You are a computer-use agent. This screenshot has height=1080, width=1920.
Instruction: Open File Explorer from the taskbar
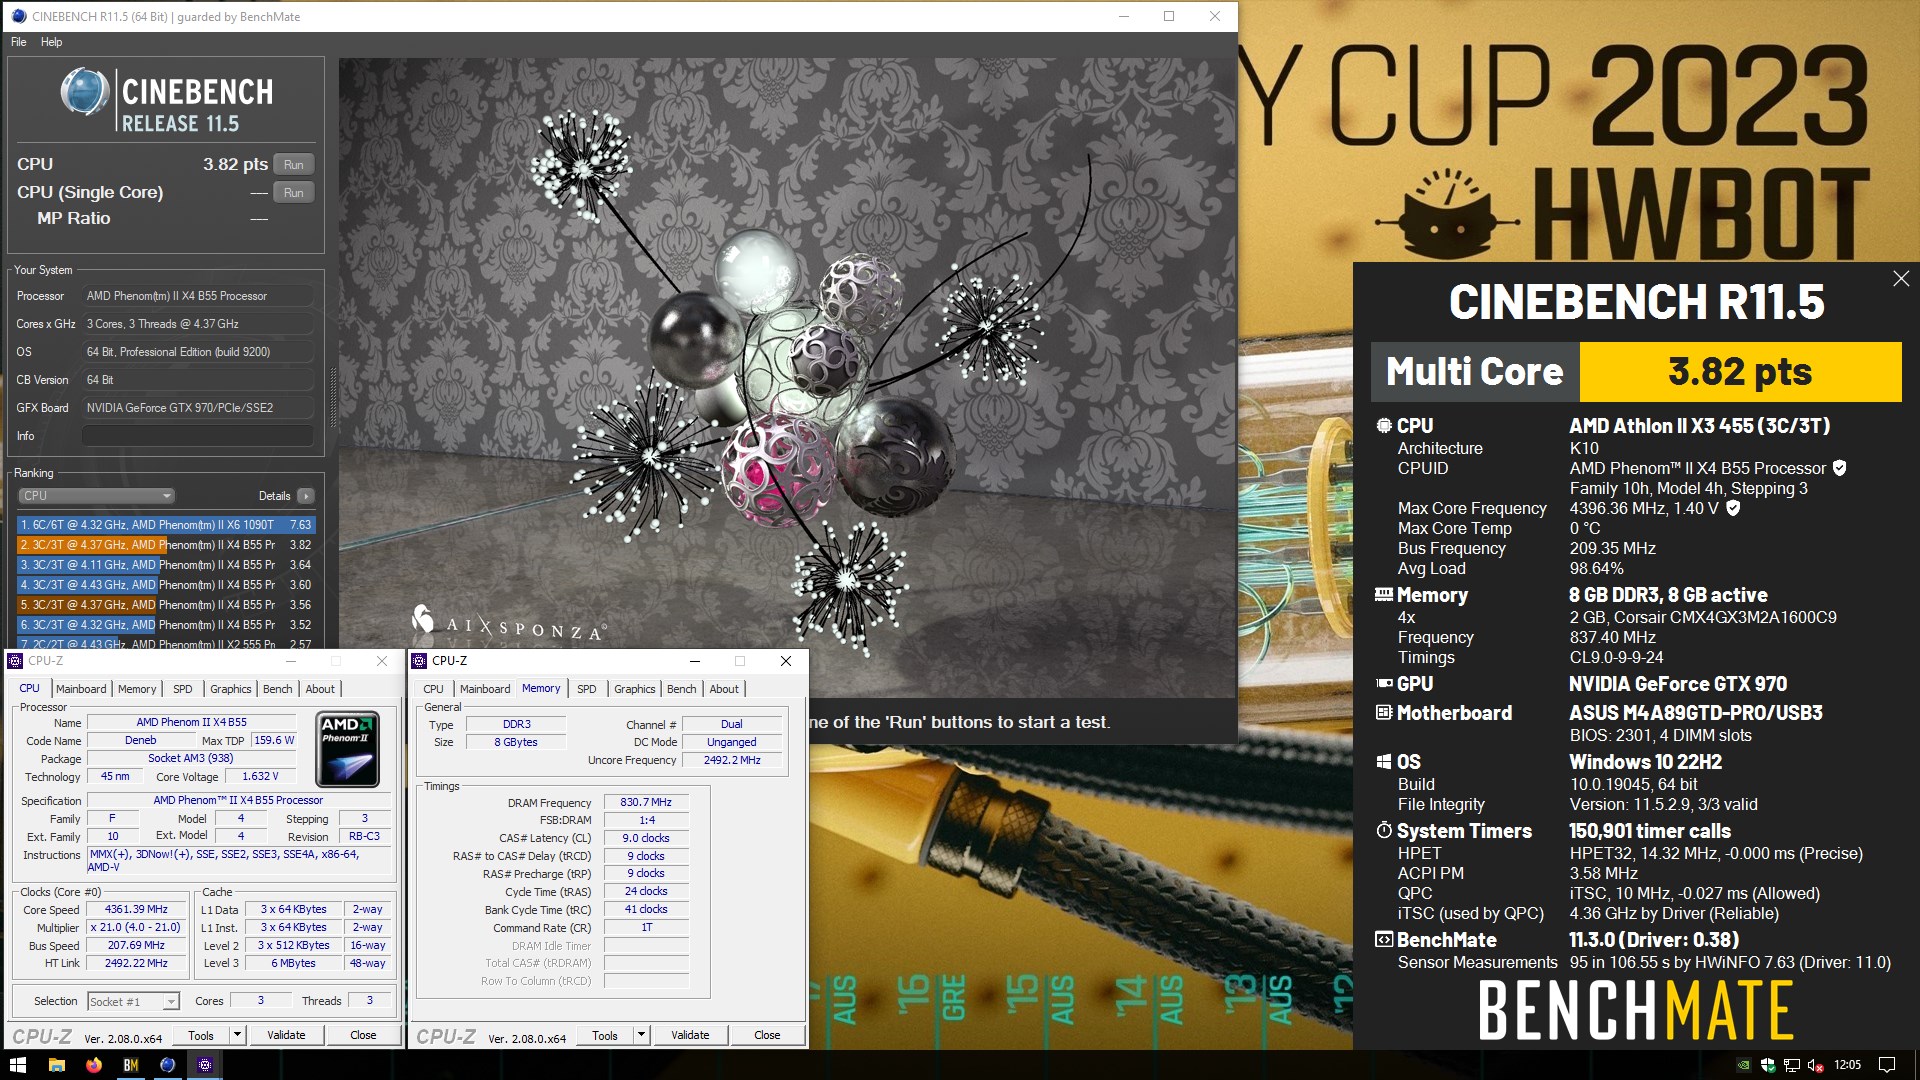click(x=56, y=1065)
